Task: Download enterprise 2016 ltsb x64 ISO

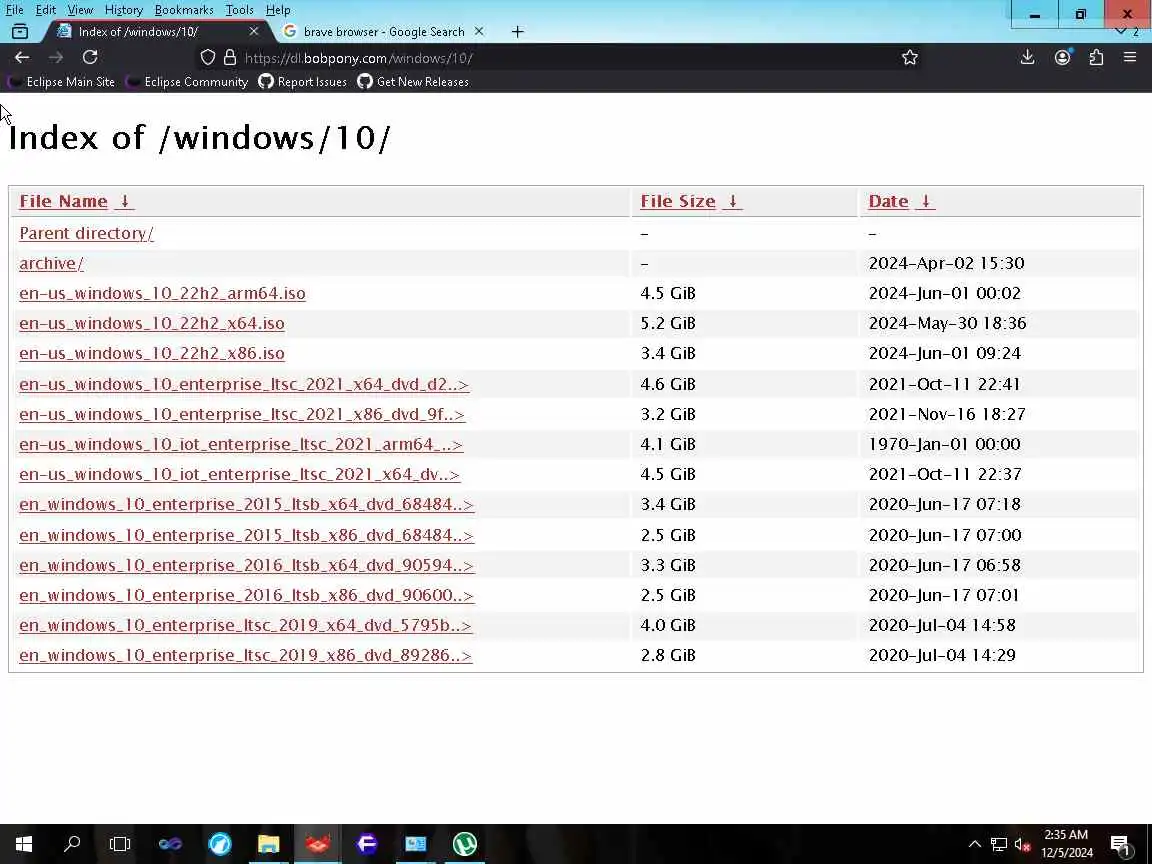Action: coord(246,566)
